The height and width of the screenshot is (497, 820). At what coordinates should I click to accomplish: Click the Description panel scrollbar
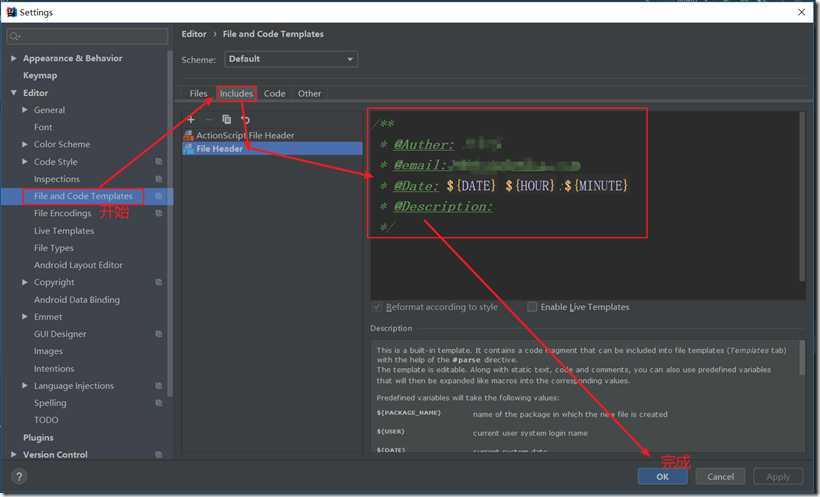click(802, 358)
